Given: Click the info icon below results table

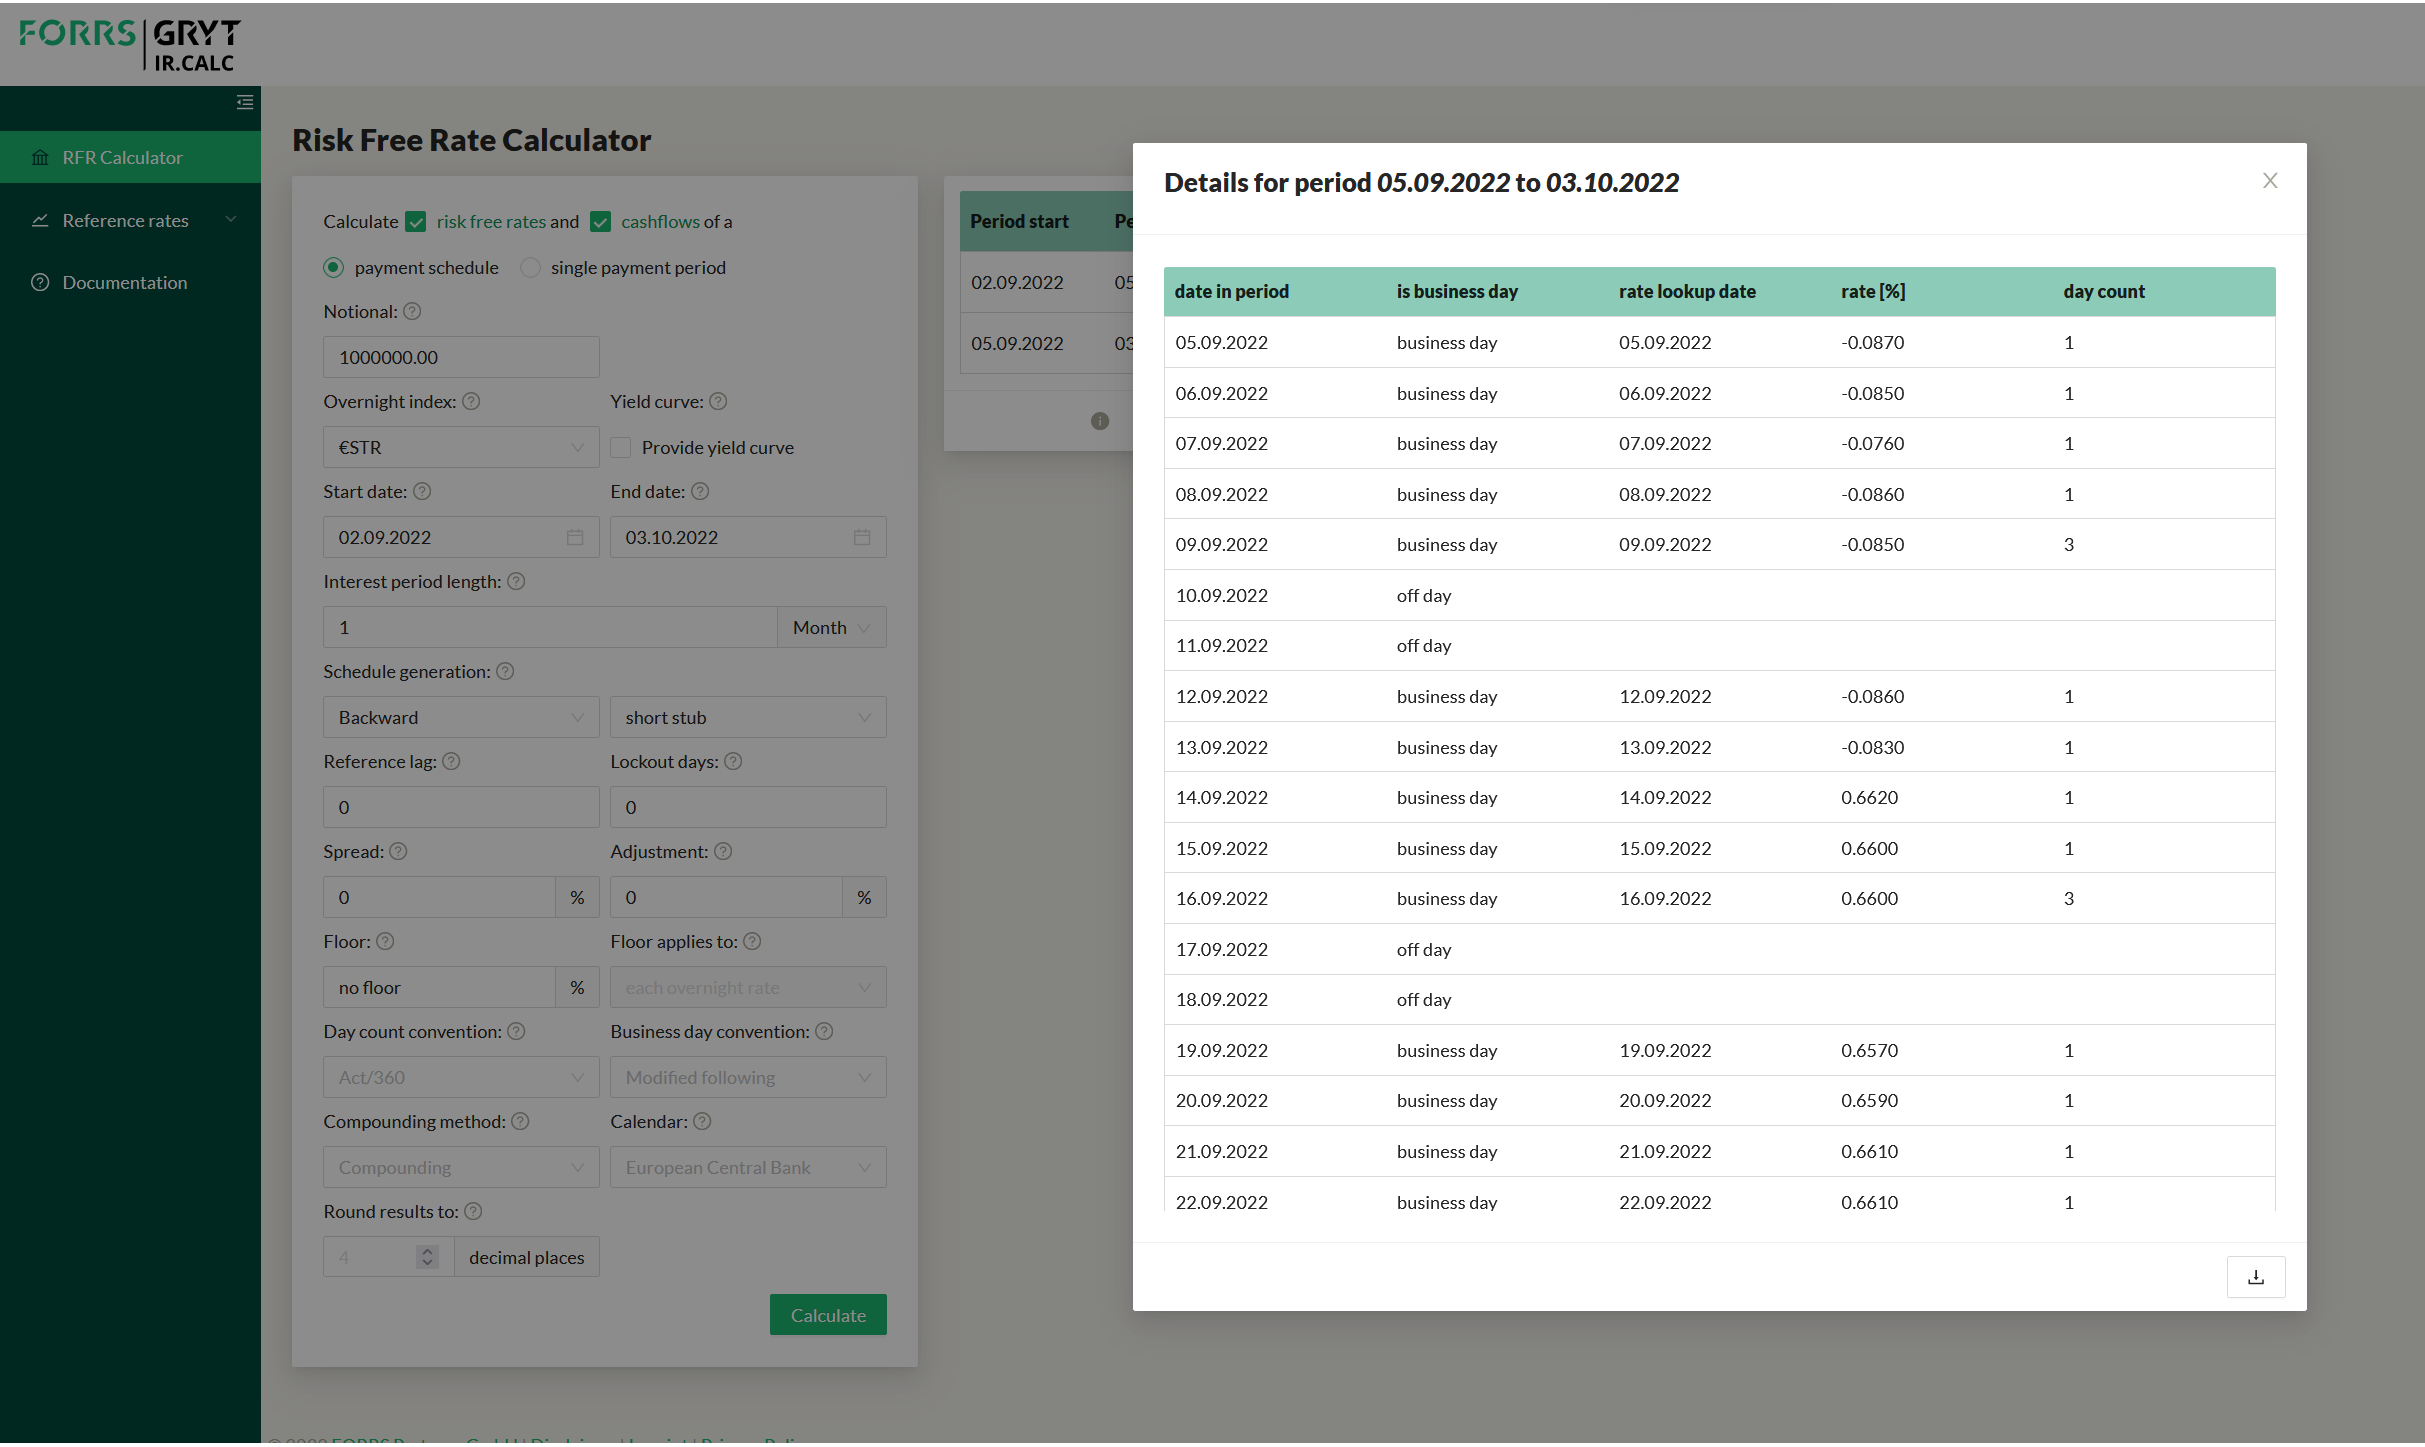Looking at the screenshot, I should [x=1100, y=421].
